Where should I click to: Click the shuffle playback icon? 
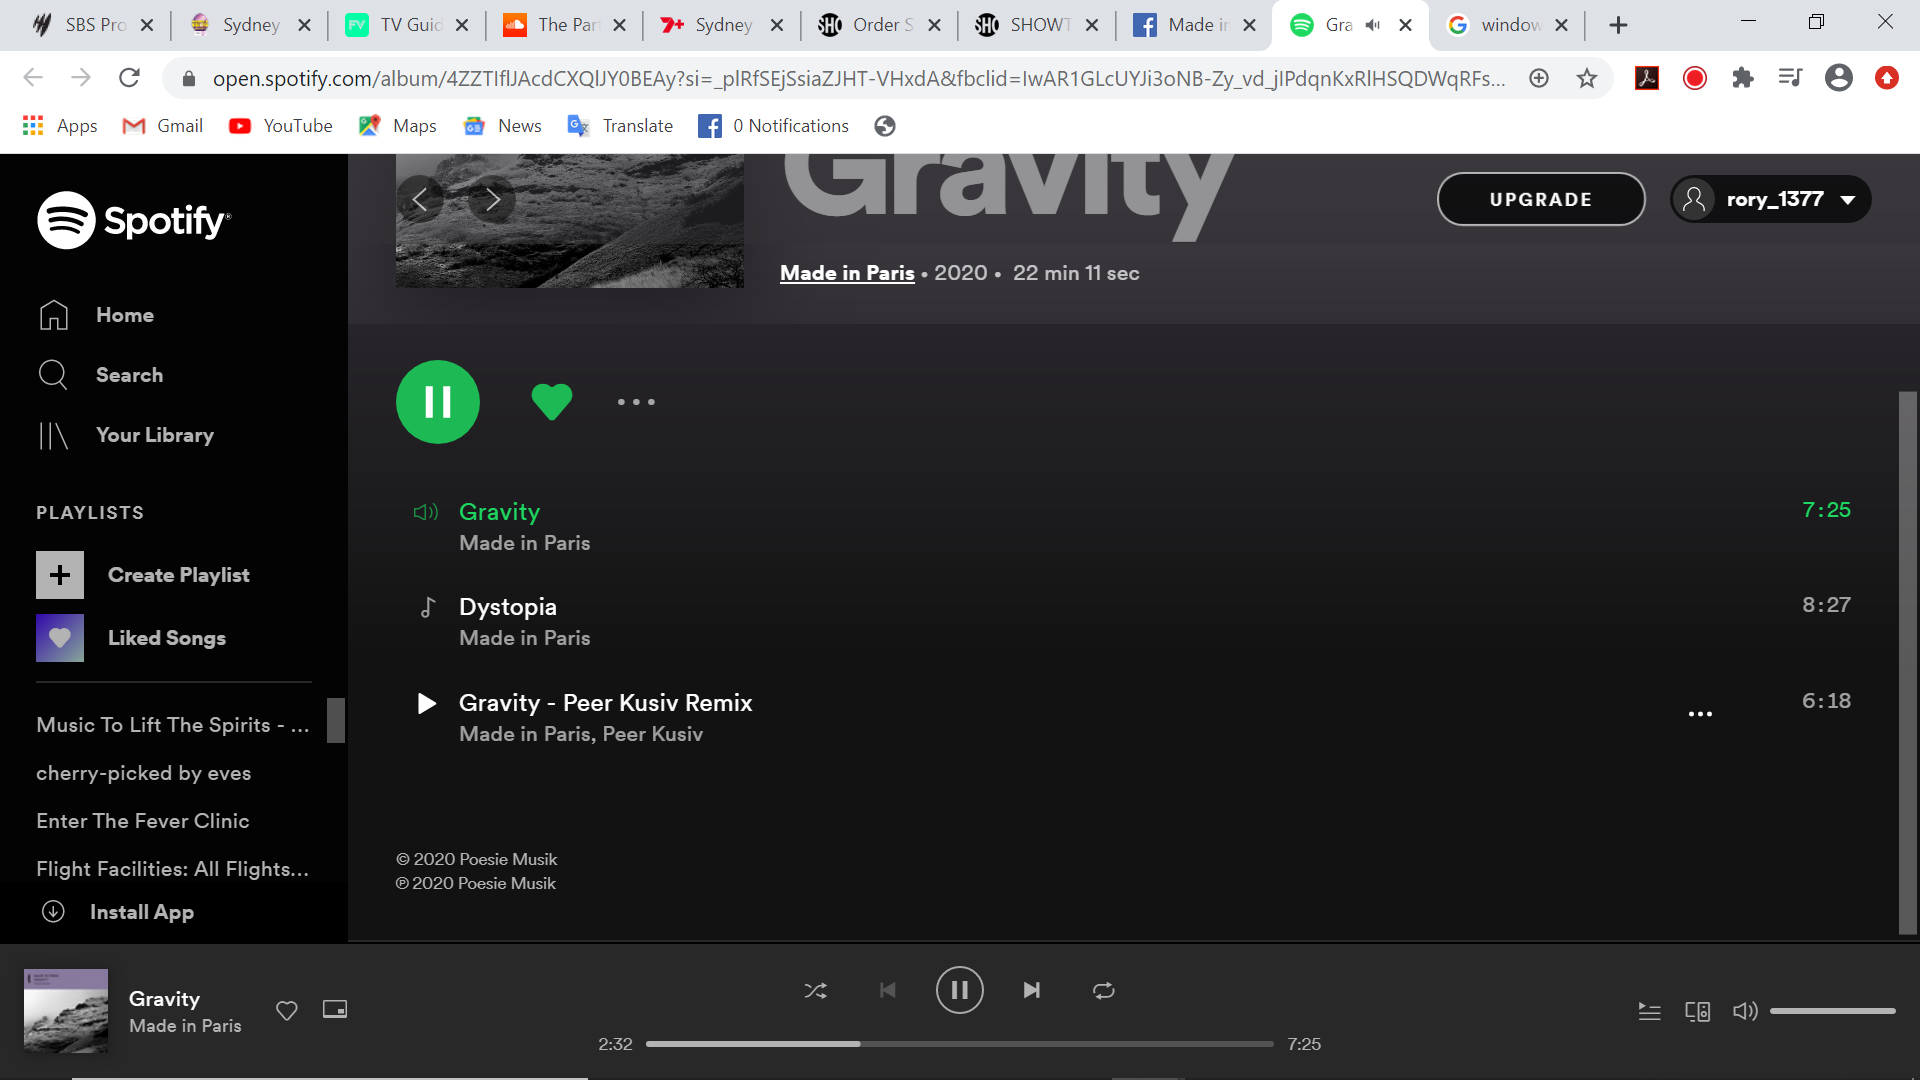[816, 990]
